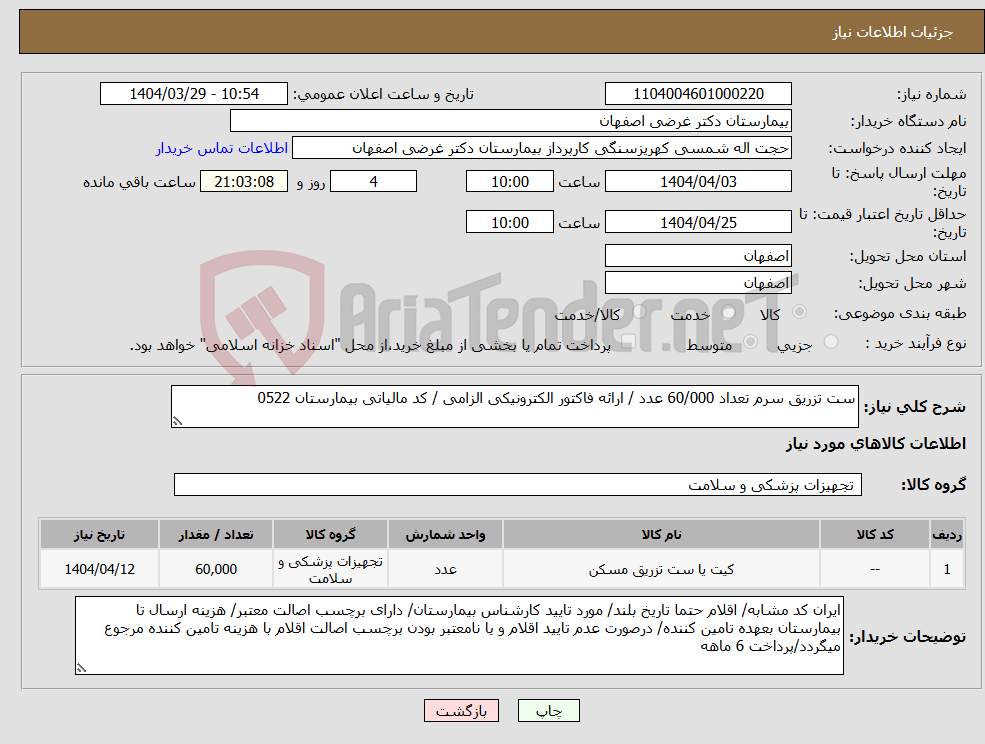This screenshot has width=985, height=744.
Task: Select the خدمت radio button
Action: point(729,312)
